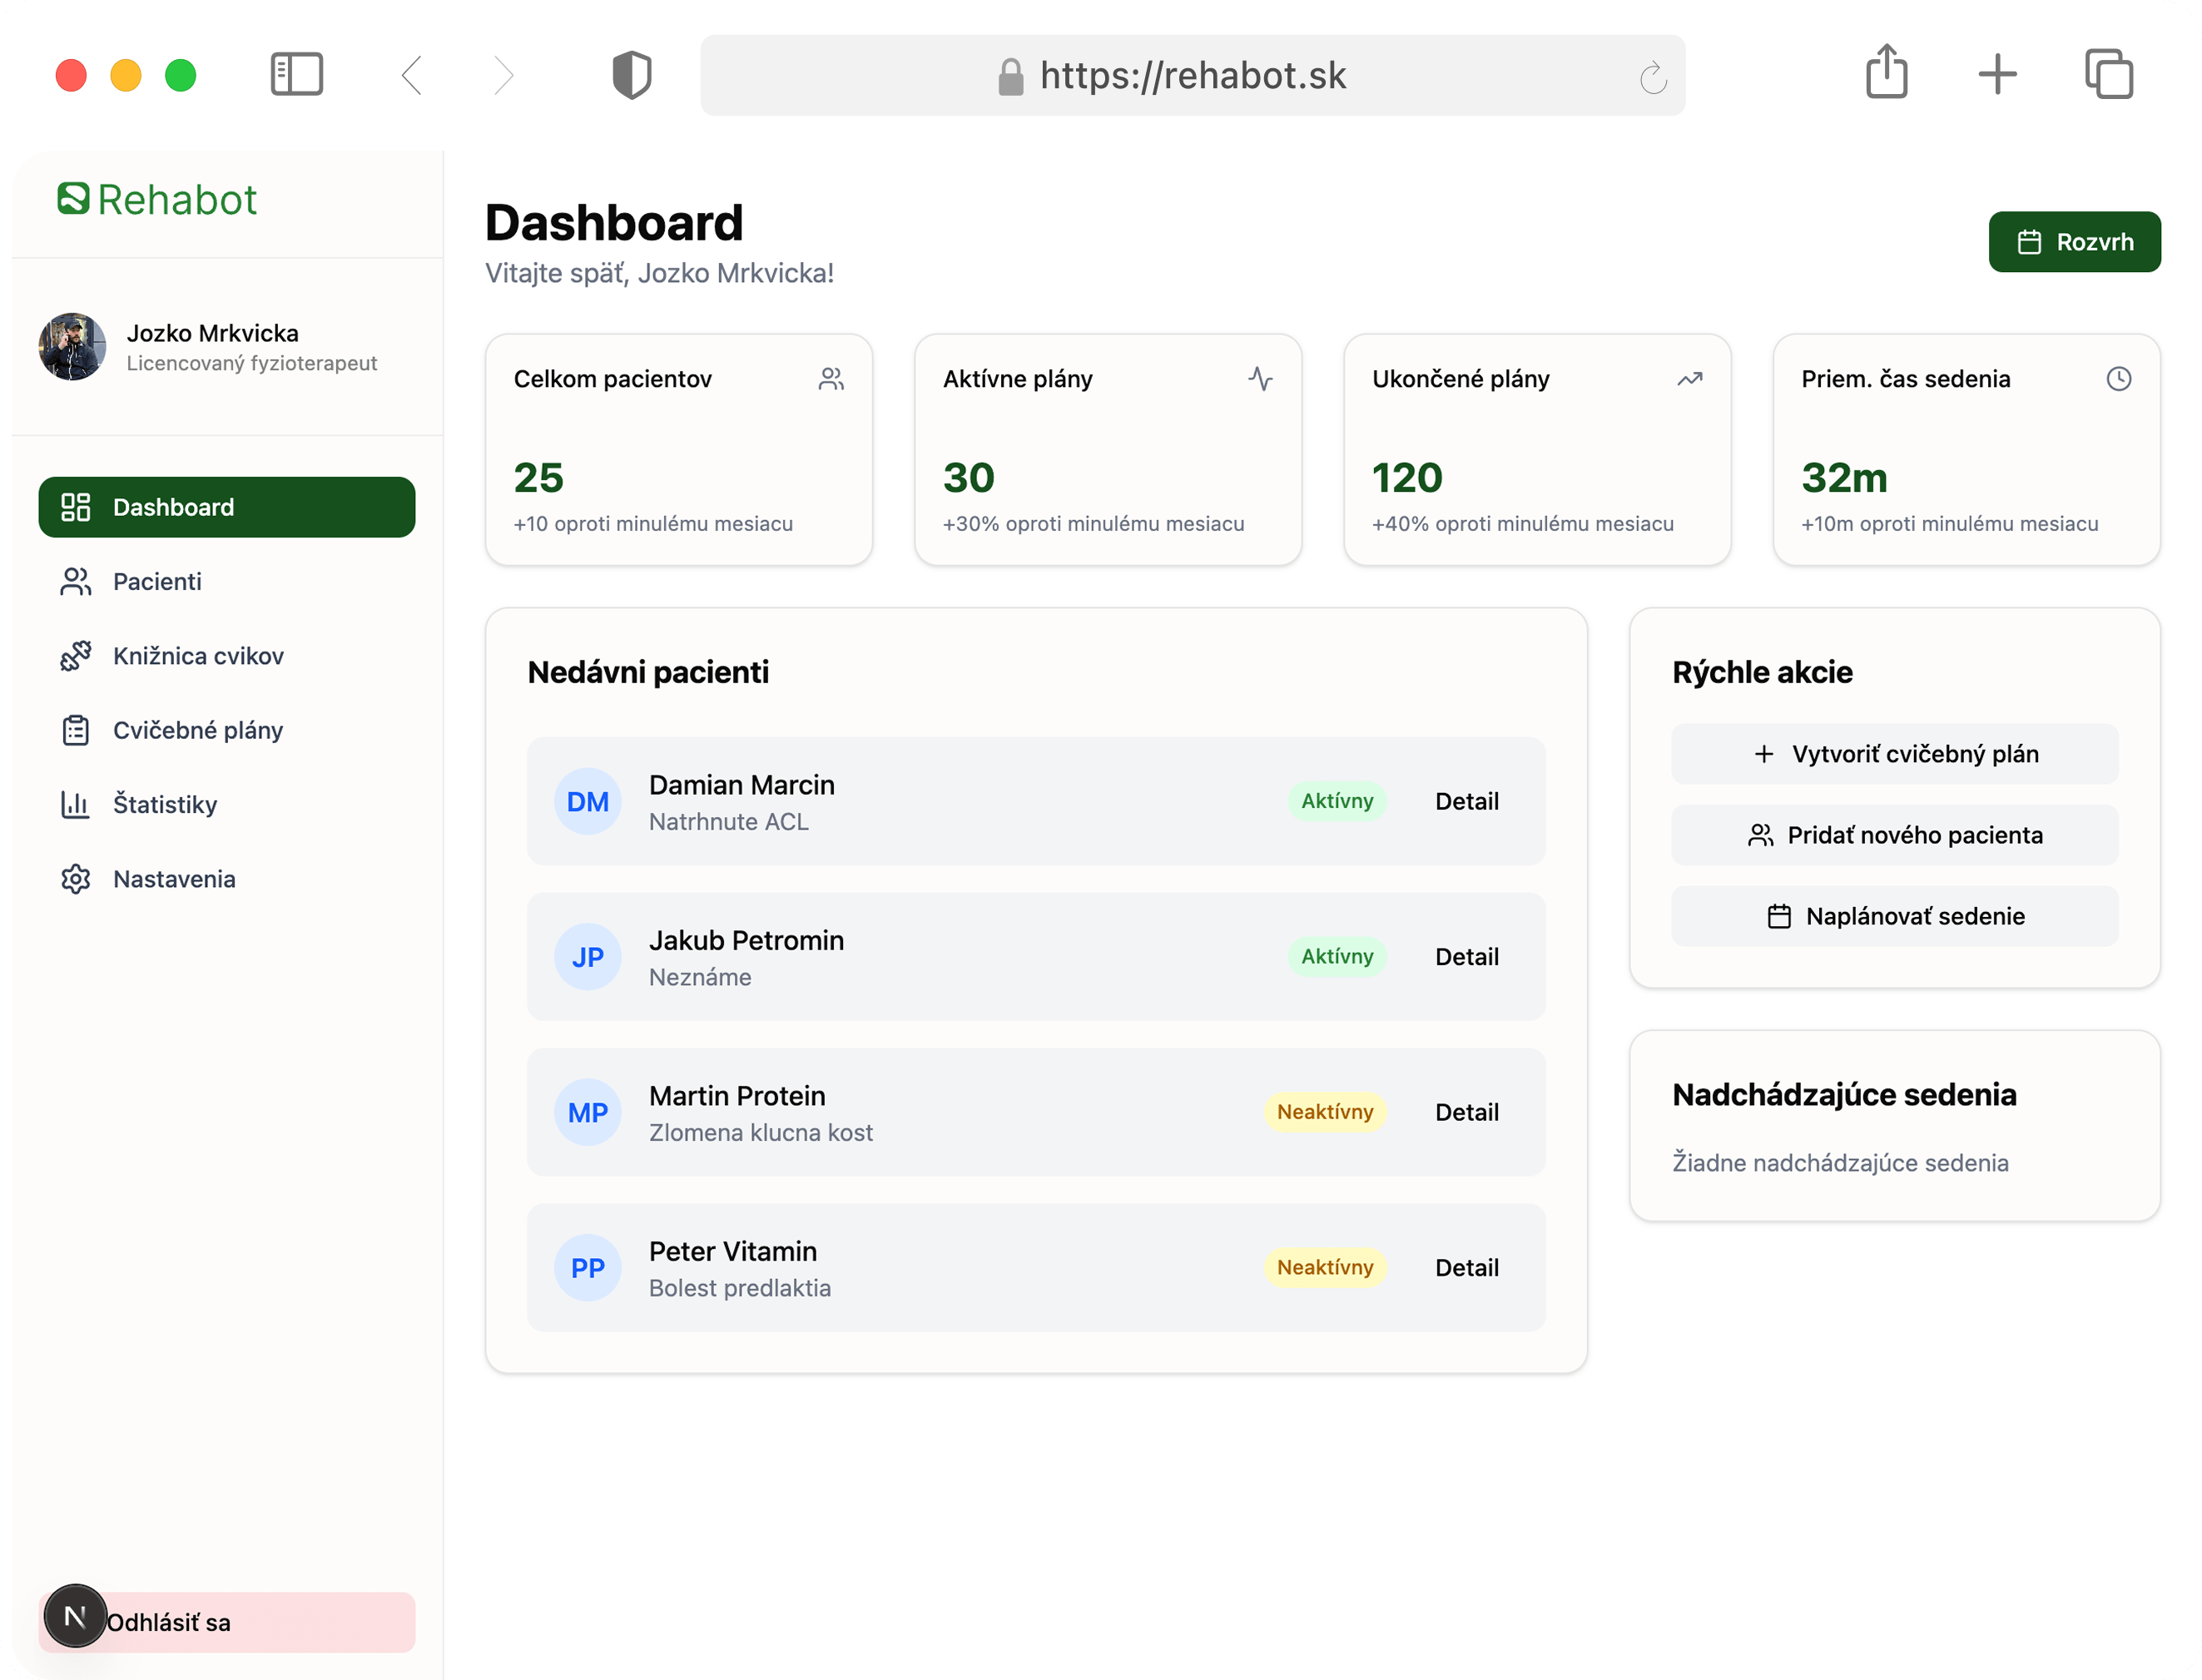Click the trend arrow icon on Ukončené plány
The width and height of the screenshot is (2202, 1680).
click(x=1690, y=379)
